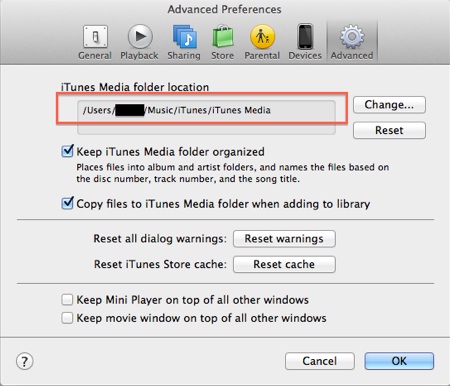
Task: Click the 'iTunes Media folder location' label
Action: coord(135,87)
